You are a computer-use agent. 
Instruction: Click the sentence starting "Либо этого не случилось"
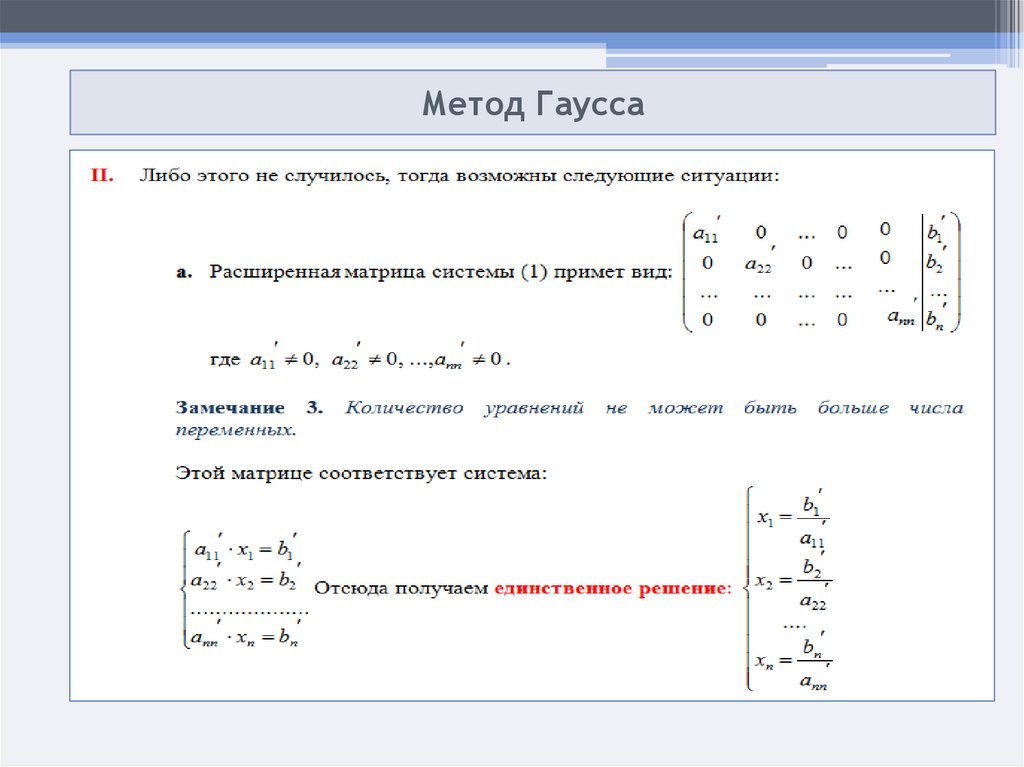pyautogui.click(x=458, y=176)
